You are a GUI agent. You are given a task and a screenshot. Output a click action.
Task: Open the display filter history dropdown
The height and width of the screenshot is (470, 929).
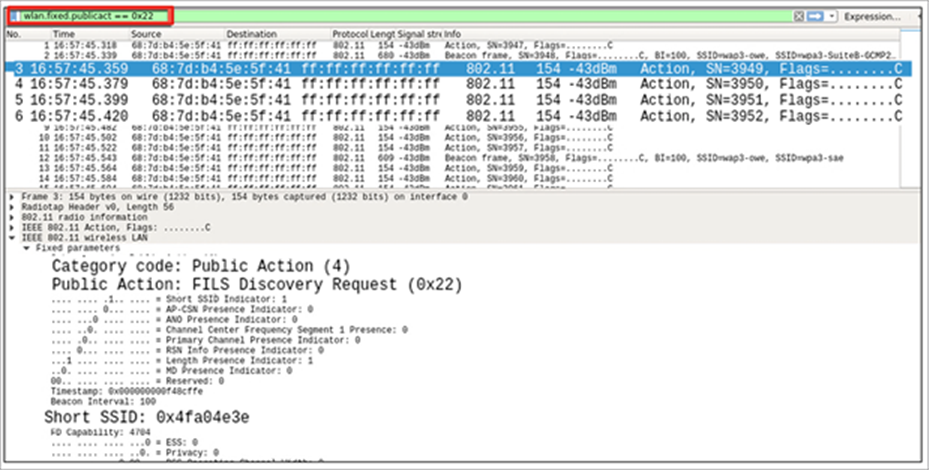[832, 17]
